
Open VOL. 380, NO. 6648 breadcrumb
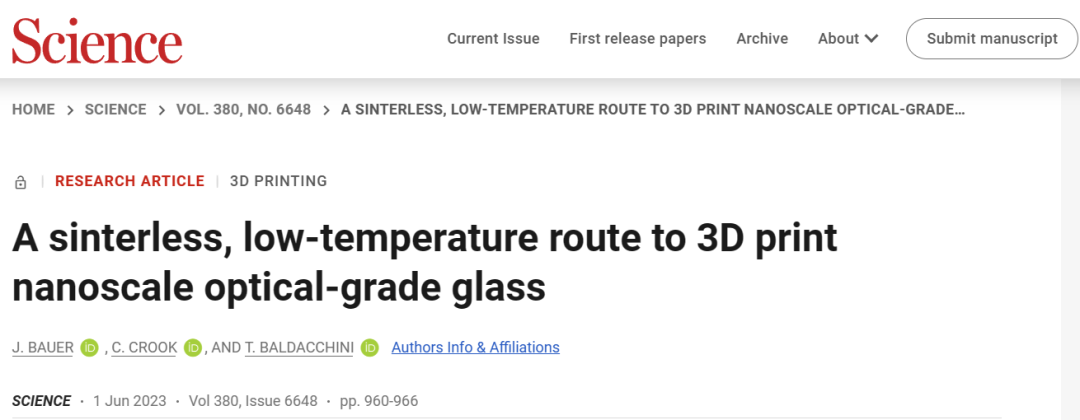(x=244, y=109)
